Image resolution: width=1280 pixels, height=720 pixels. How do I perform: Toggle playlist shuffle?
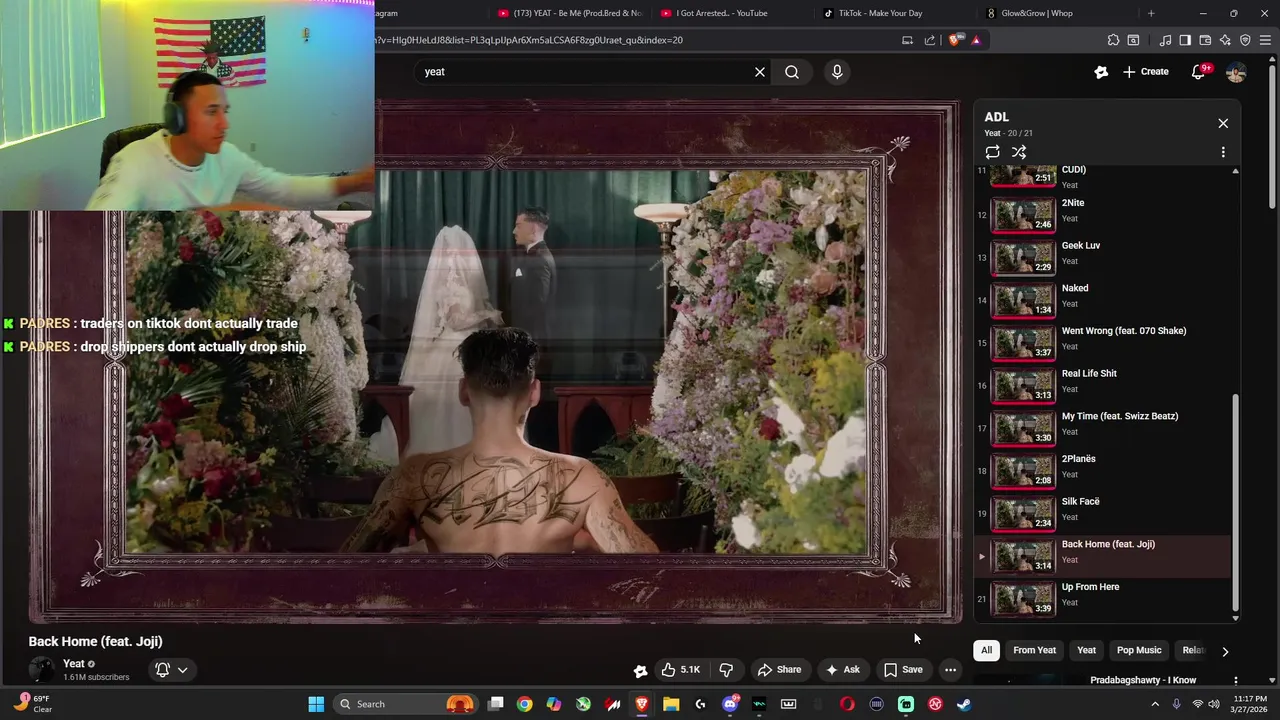click(1019, 152)
